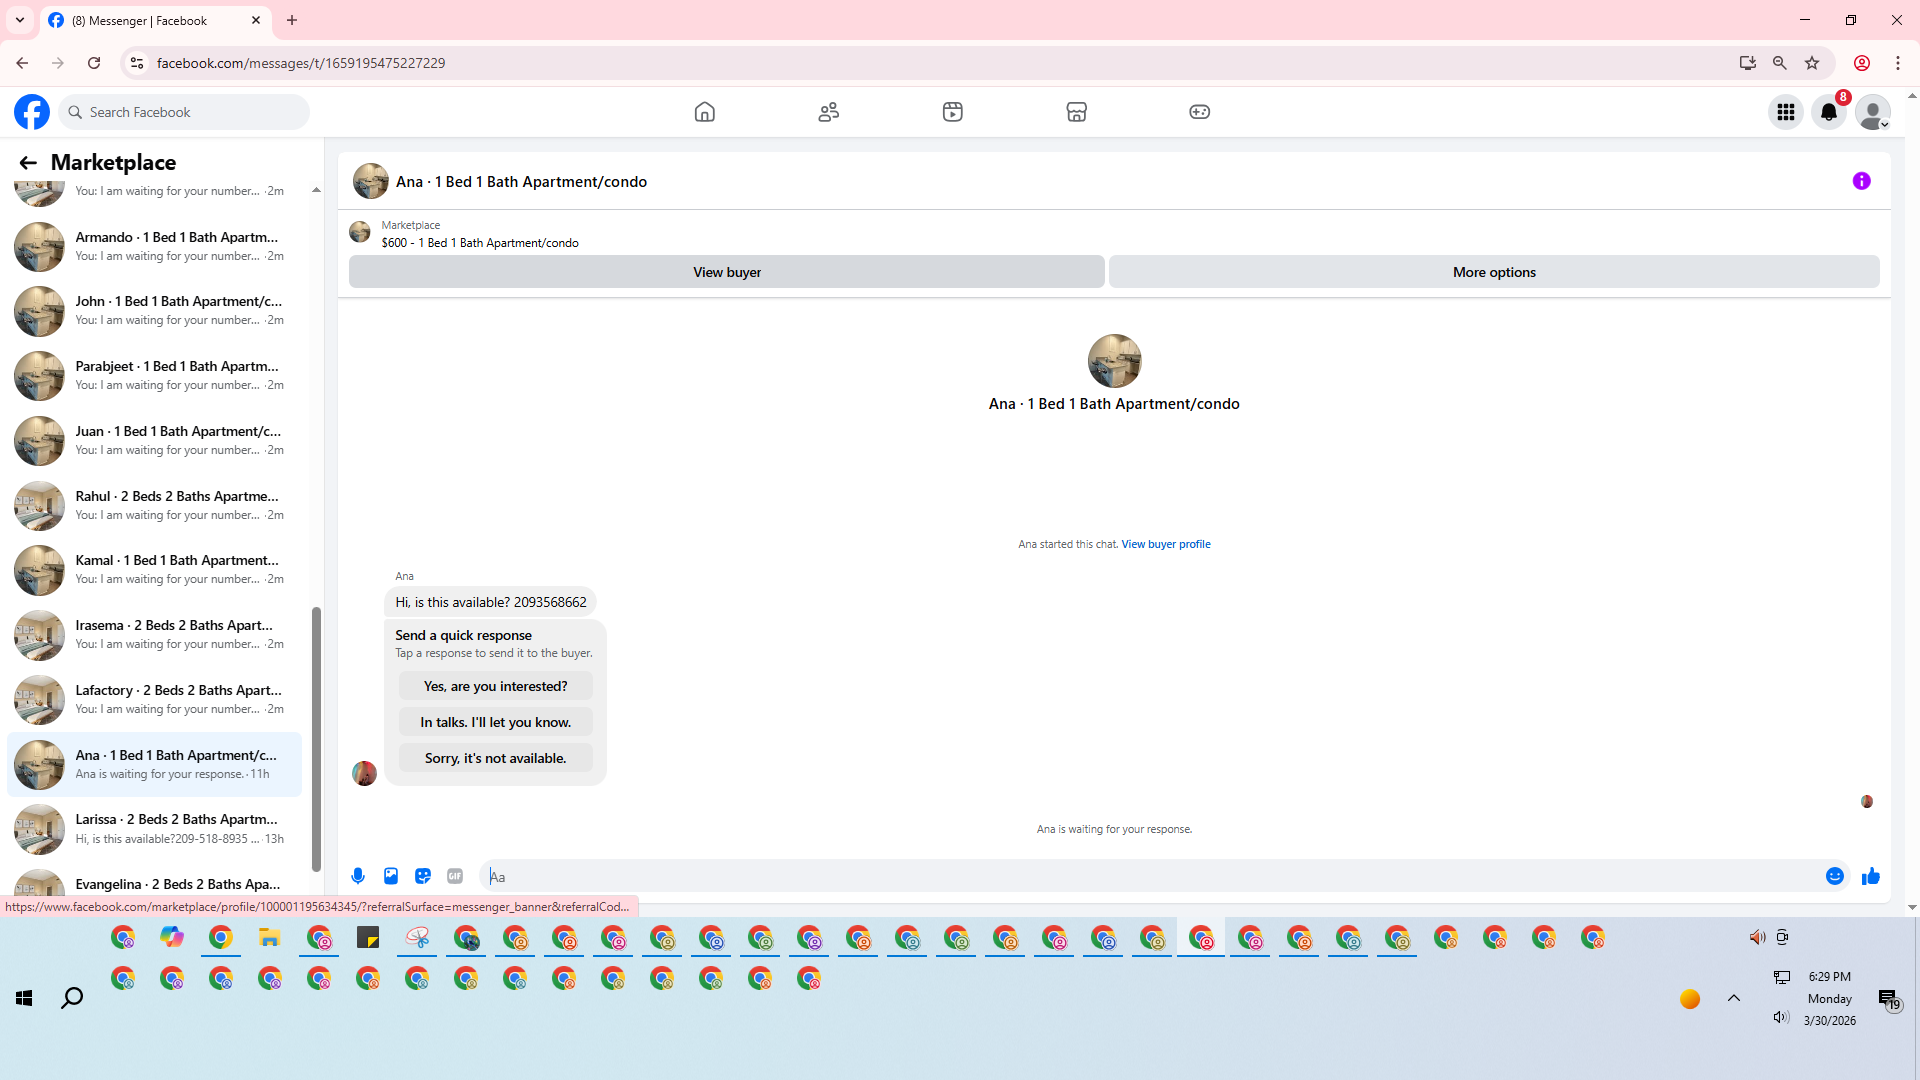Go back from Marketplace chats arrow
The height and width of the screenshot is (1080, 1920).
pos(28,162)
